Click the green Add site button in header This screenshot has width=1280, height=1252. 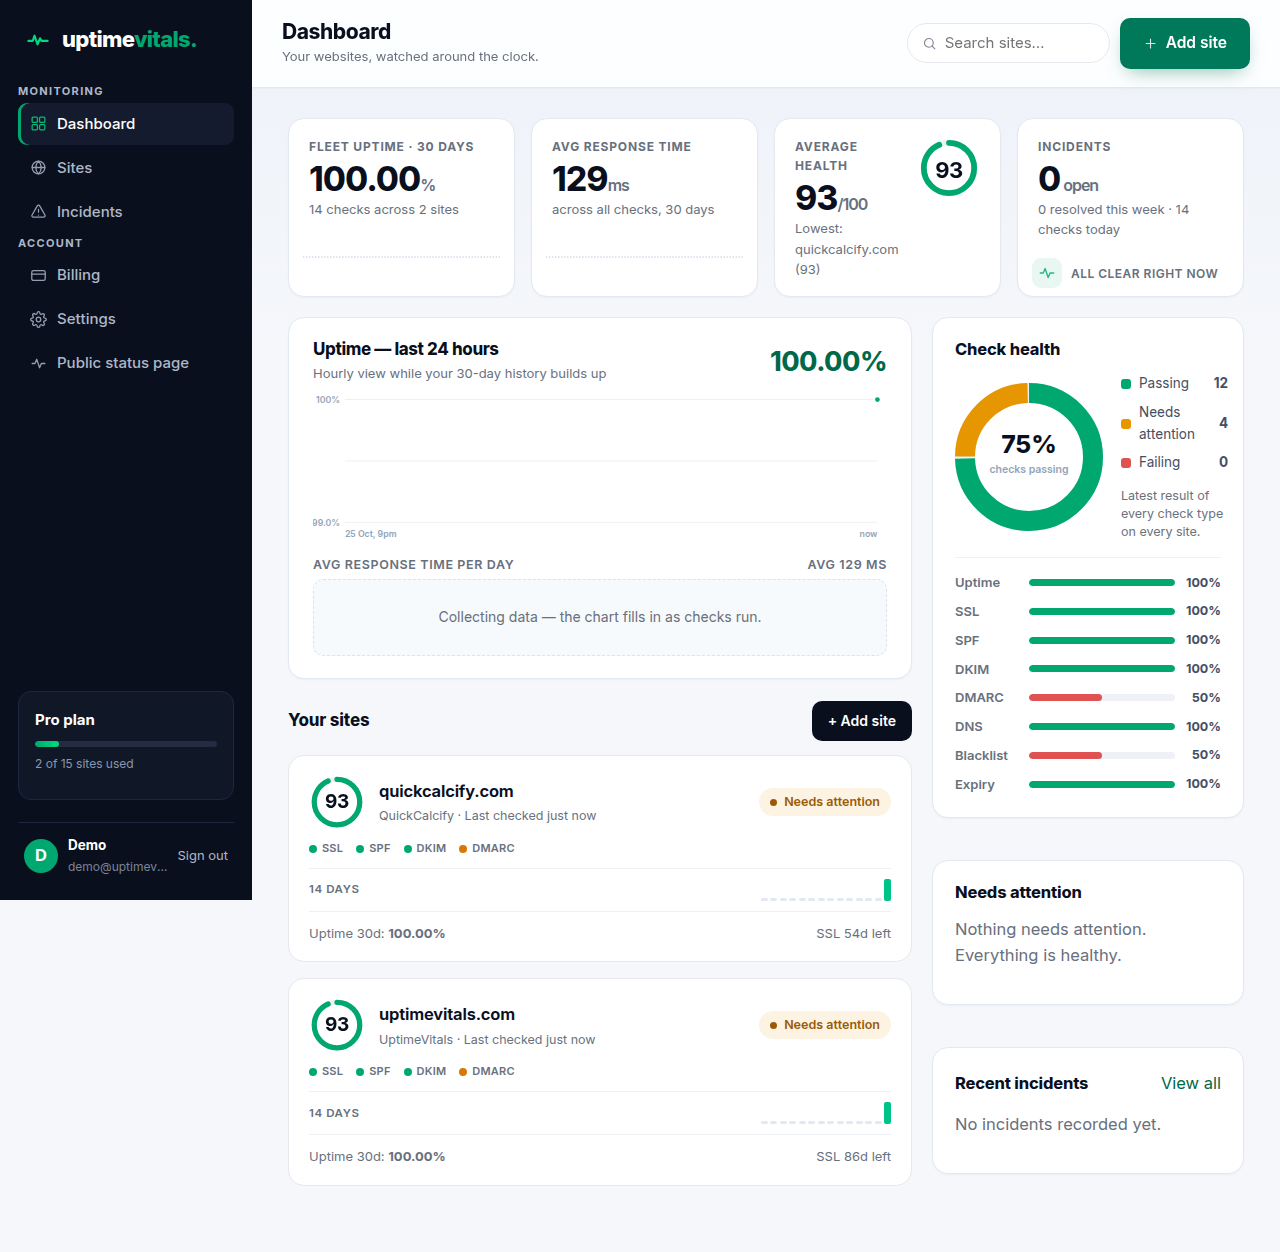coord(1185,43)
